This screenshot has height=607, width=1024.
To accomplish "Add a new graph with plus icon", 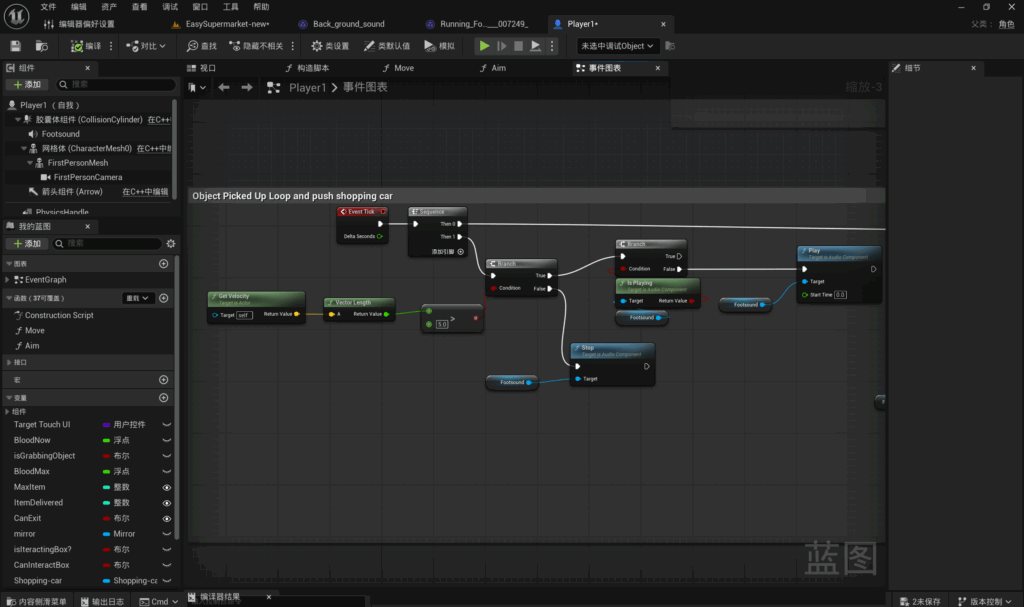I will [x=164, y=263].
